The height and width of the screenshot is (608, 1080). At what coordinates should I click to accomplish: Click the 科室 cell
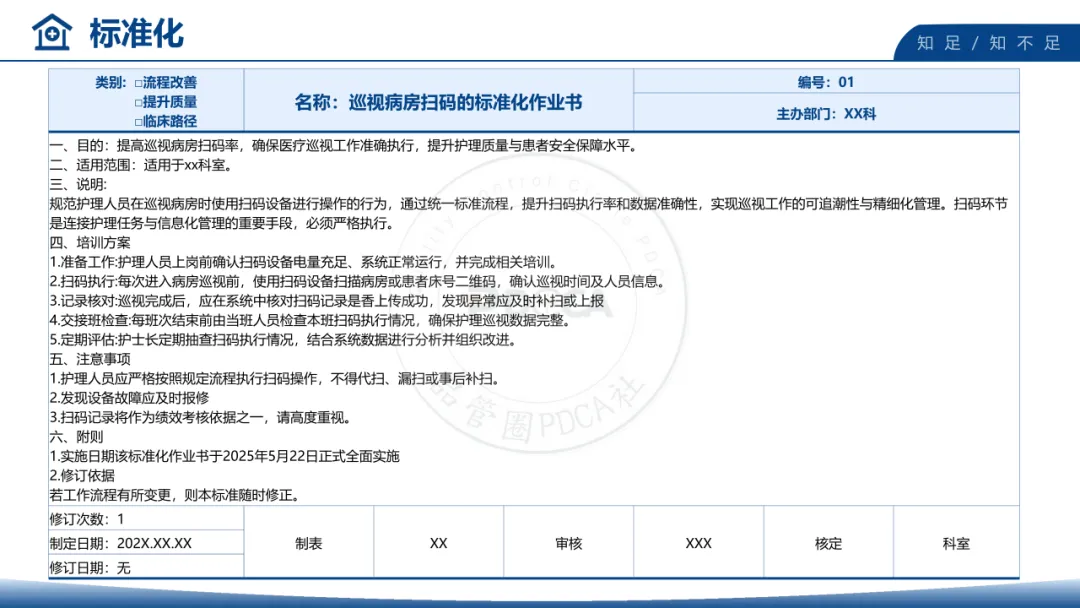pyautogui.click(x=956, y=543)
